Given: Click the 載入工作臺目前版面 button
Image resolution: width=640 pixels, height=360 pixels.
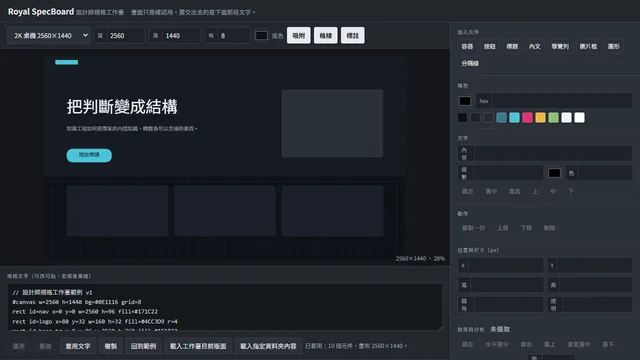Looking at the screenshot, I should coord(198,346).
